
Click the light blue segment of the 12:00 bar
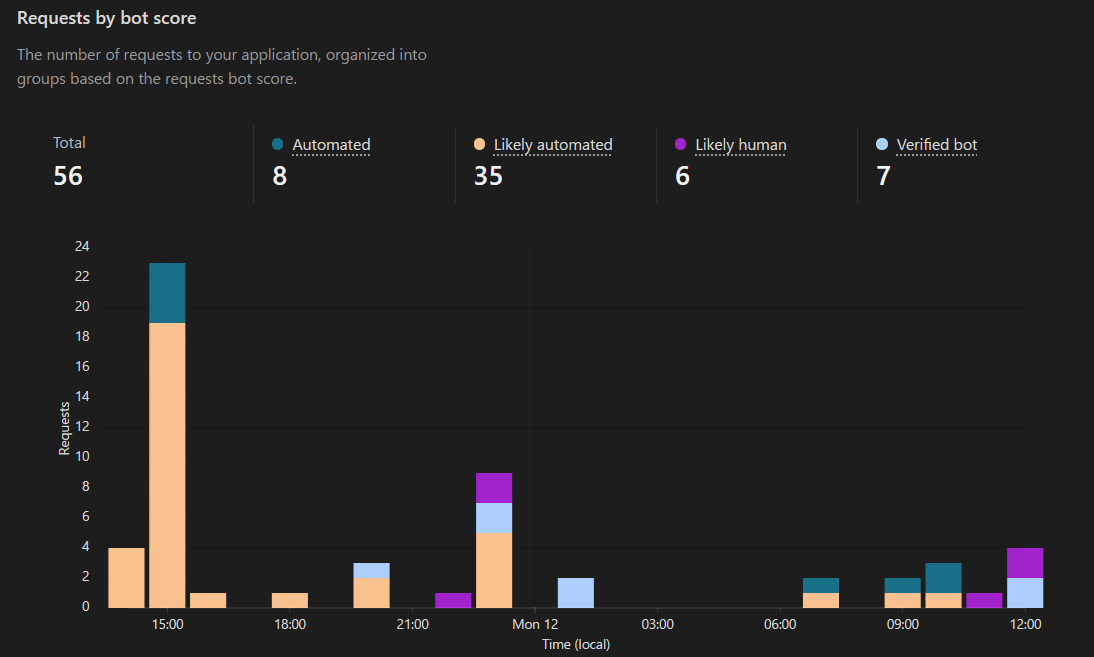pyautogui.click(x=1025, y=593)
